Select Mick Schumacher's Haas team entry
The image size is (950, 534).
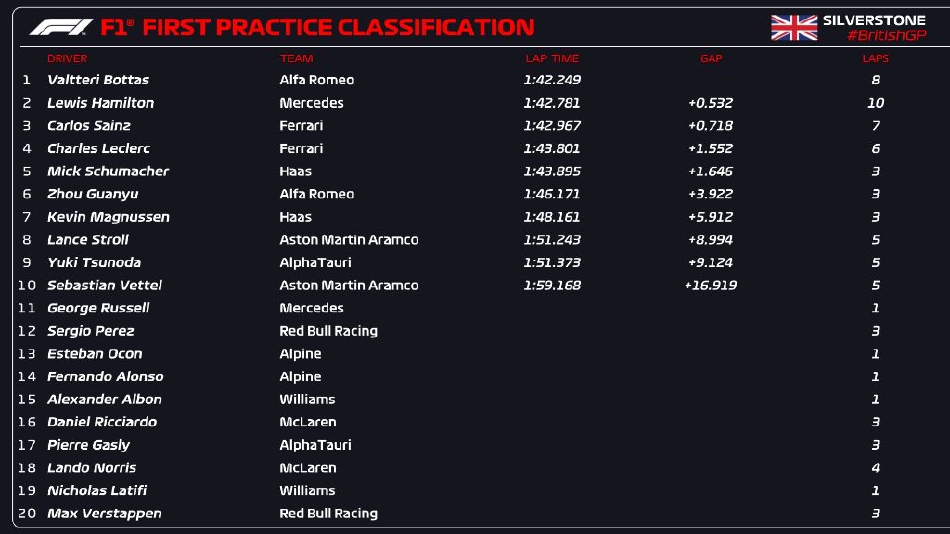click(296, 172)
